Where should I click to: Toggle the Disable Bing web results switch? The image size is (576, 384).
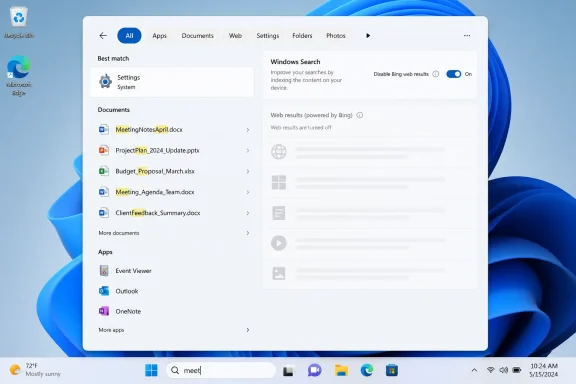[454, 74]
